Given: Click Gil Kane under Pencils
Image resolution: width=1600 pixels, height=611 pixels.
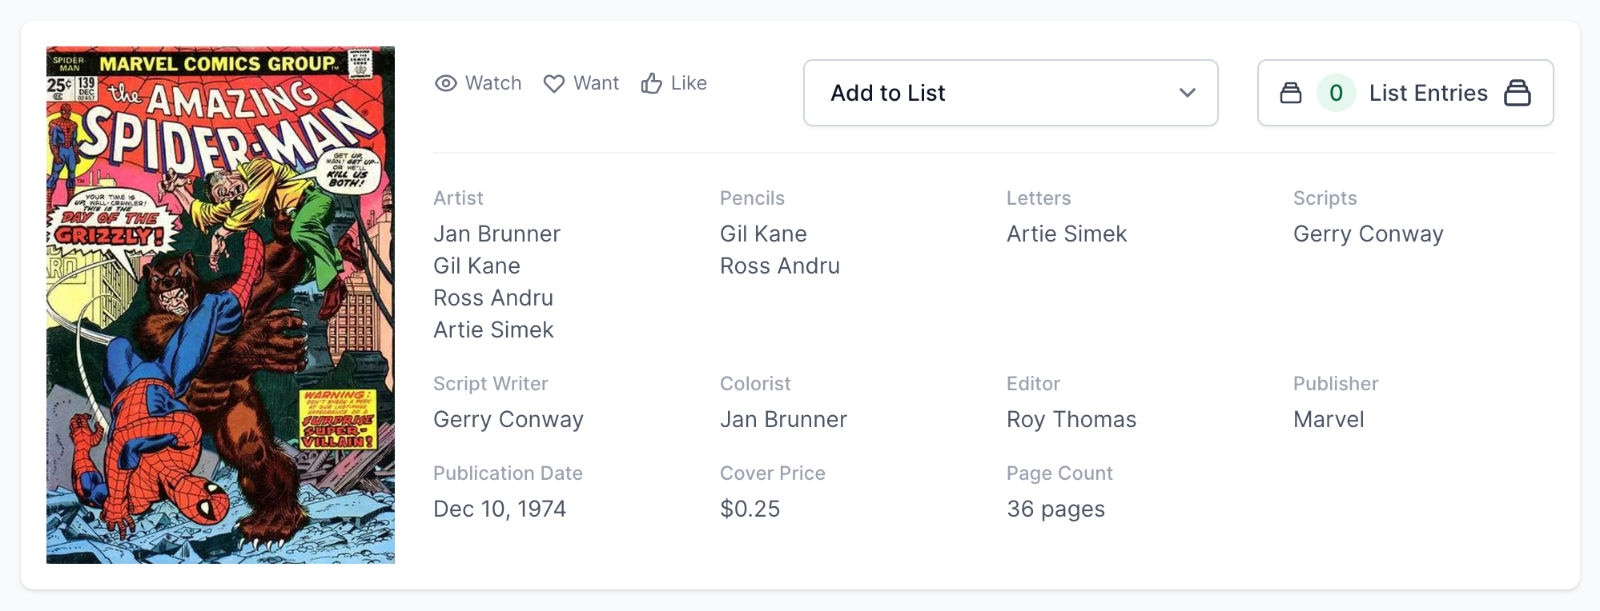Looking at the screenshot, I should tap(763, 234).
